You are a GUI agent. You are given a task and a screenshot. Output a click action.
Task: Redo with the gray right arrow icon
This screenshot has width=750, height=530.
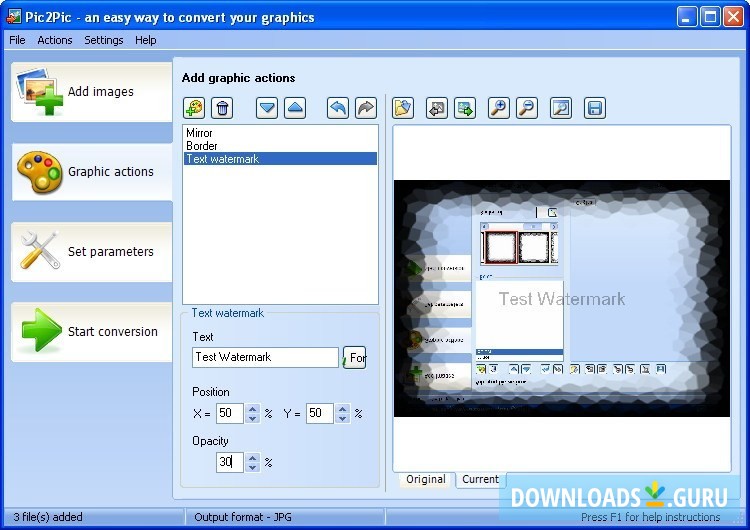[x=366, y=108]
